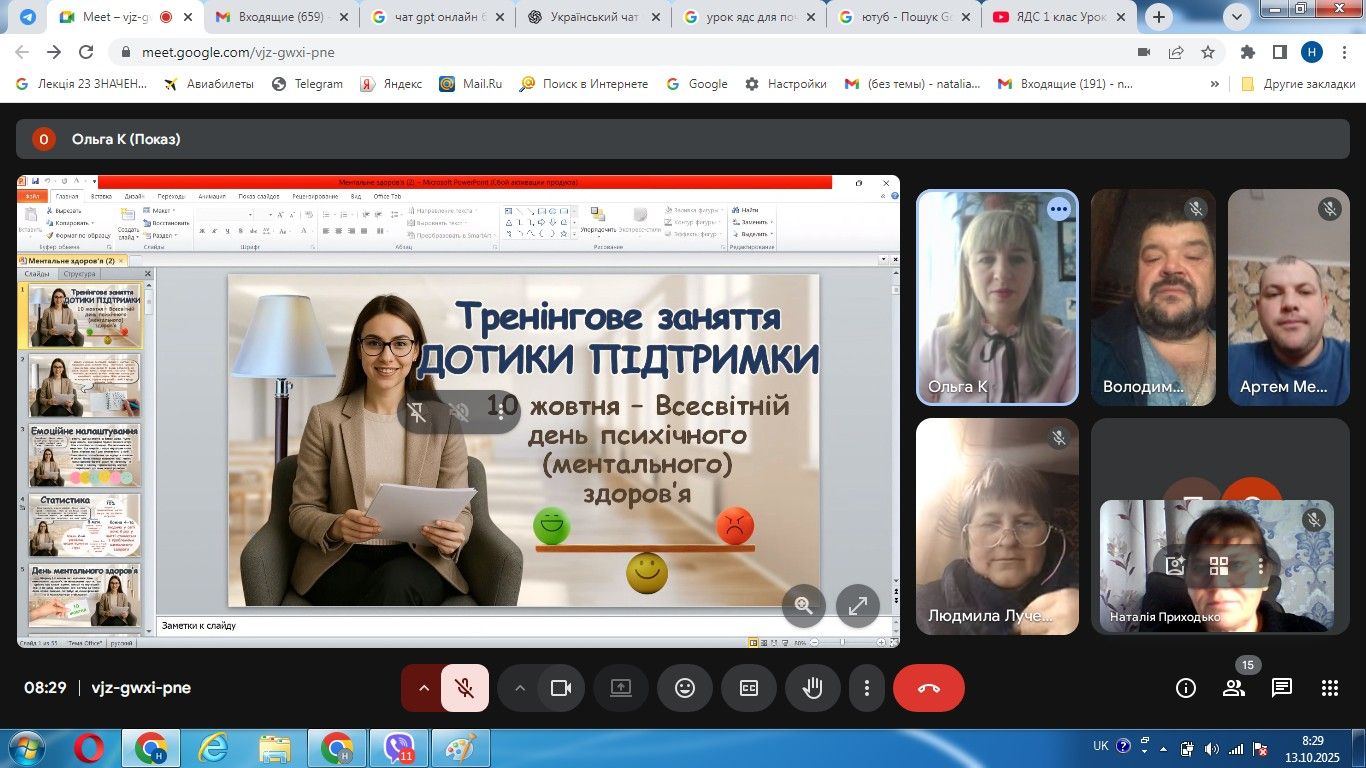This screenshot has height=768, width=1366.
Task: Show the participants list panel
Action: coord(1234,688)
